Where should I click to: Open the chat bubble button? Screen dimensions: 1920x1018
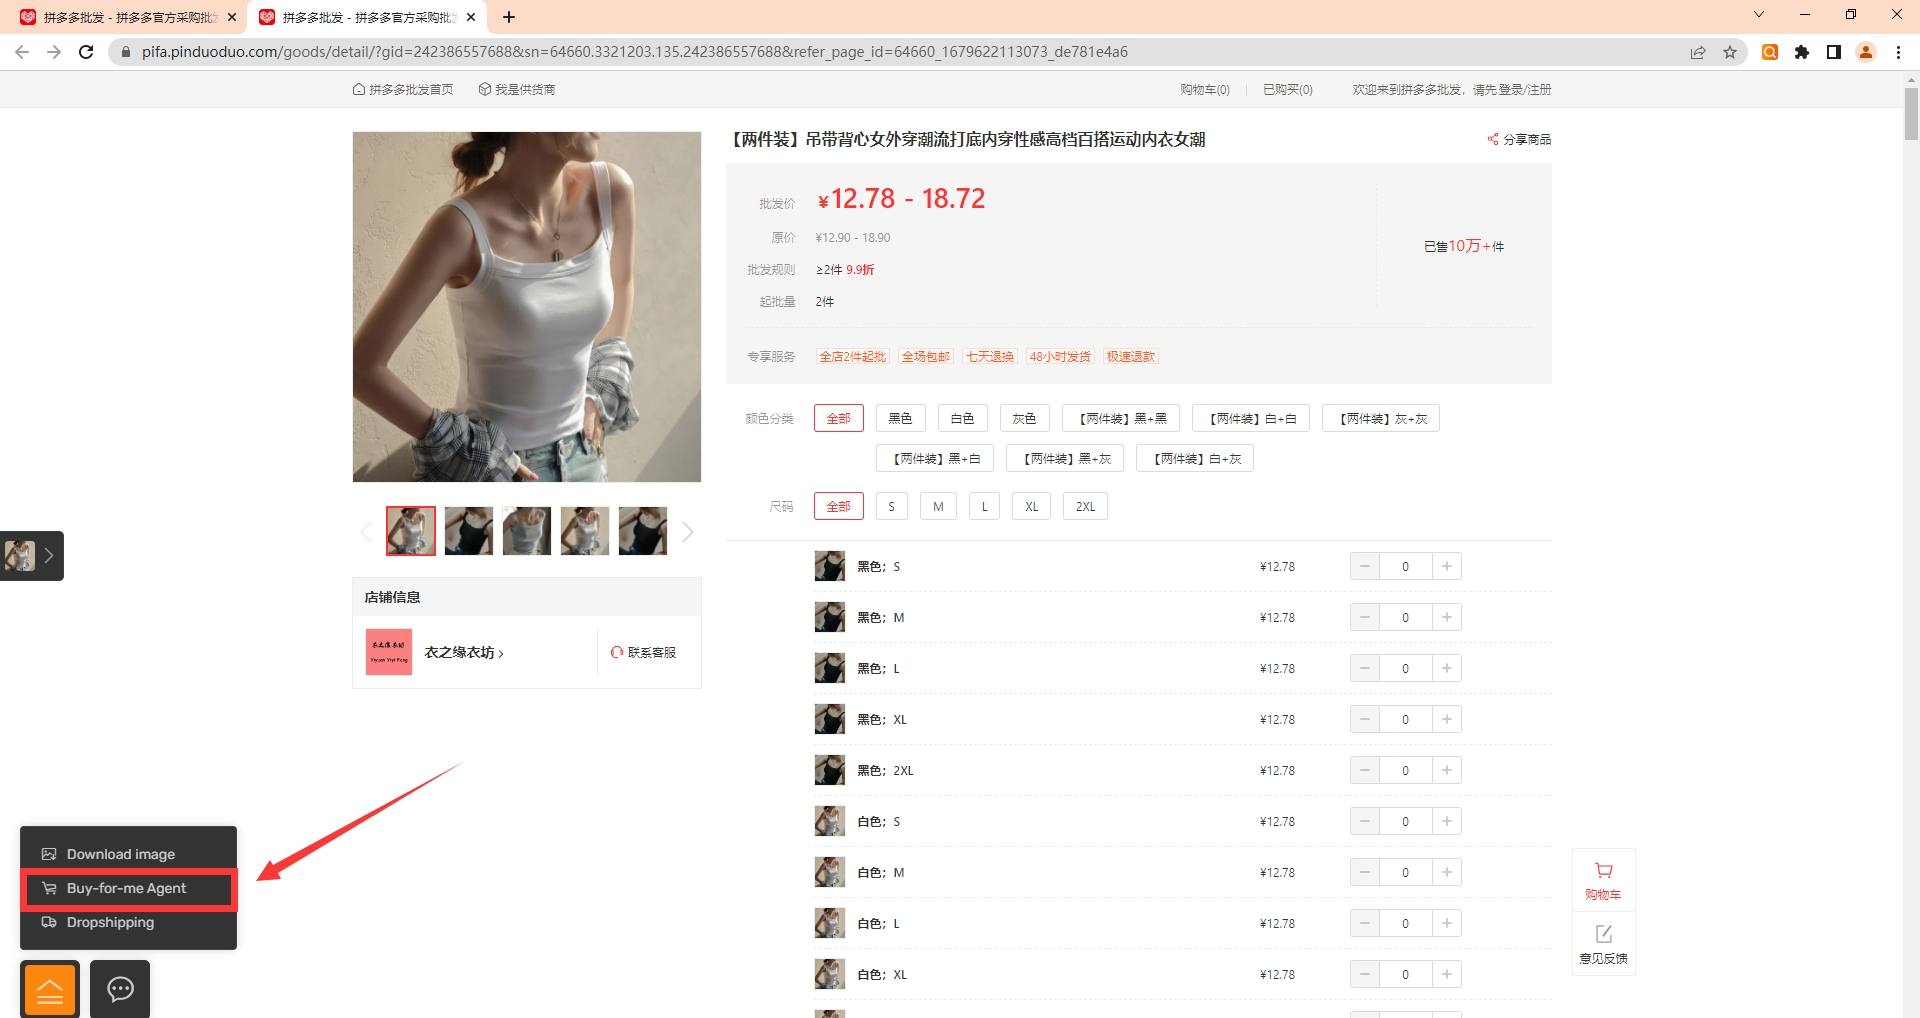pyautogui.click(x=120, y=990)
